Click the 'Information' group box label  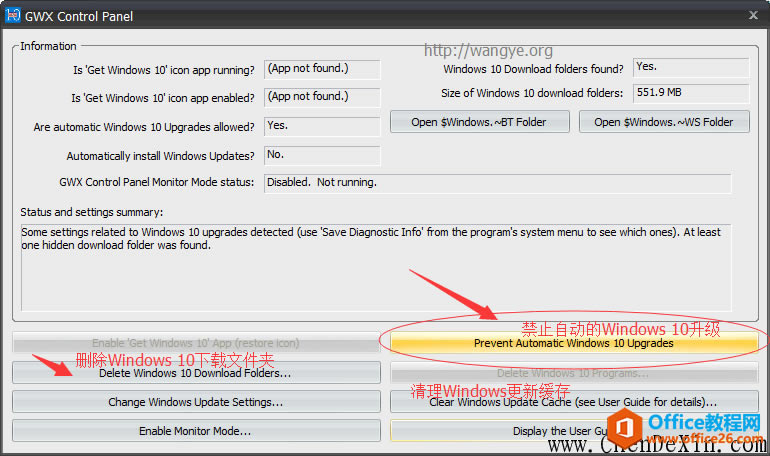(48, 46)
